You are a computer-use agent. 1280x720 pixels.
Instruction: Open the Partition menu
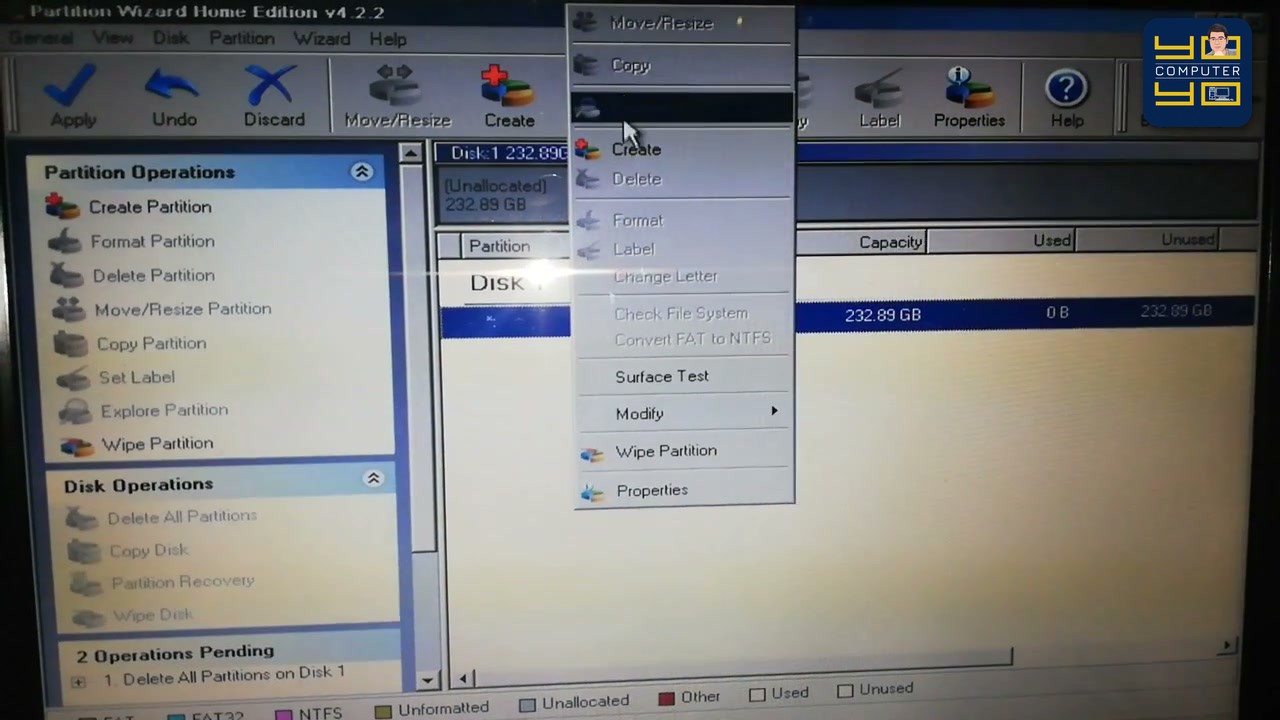pos(242,38)
